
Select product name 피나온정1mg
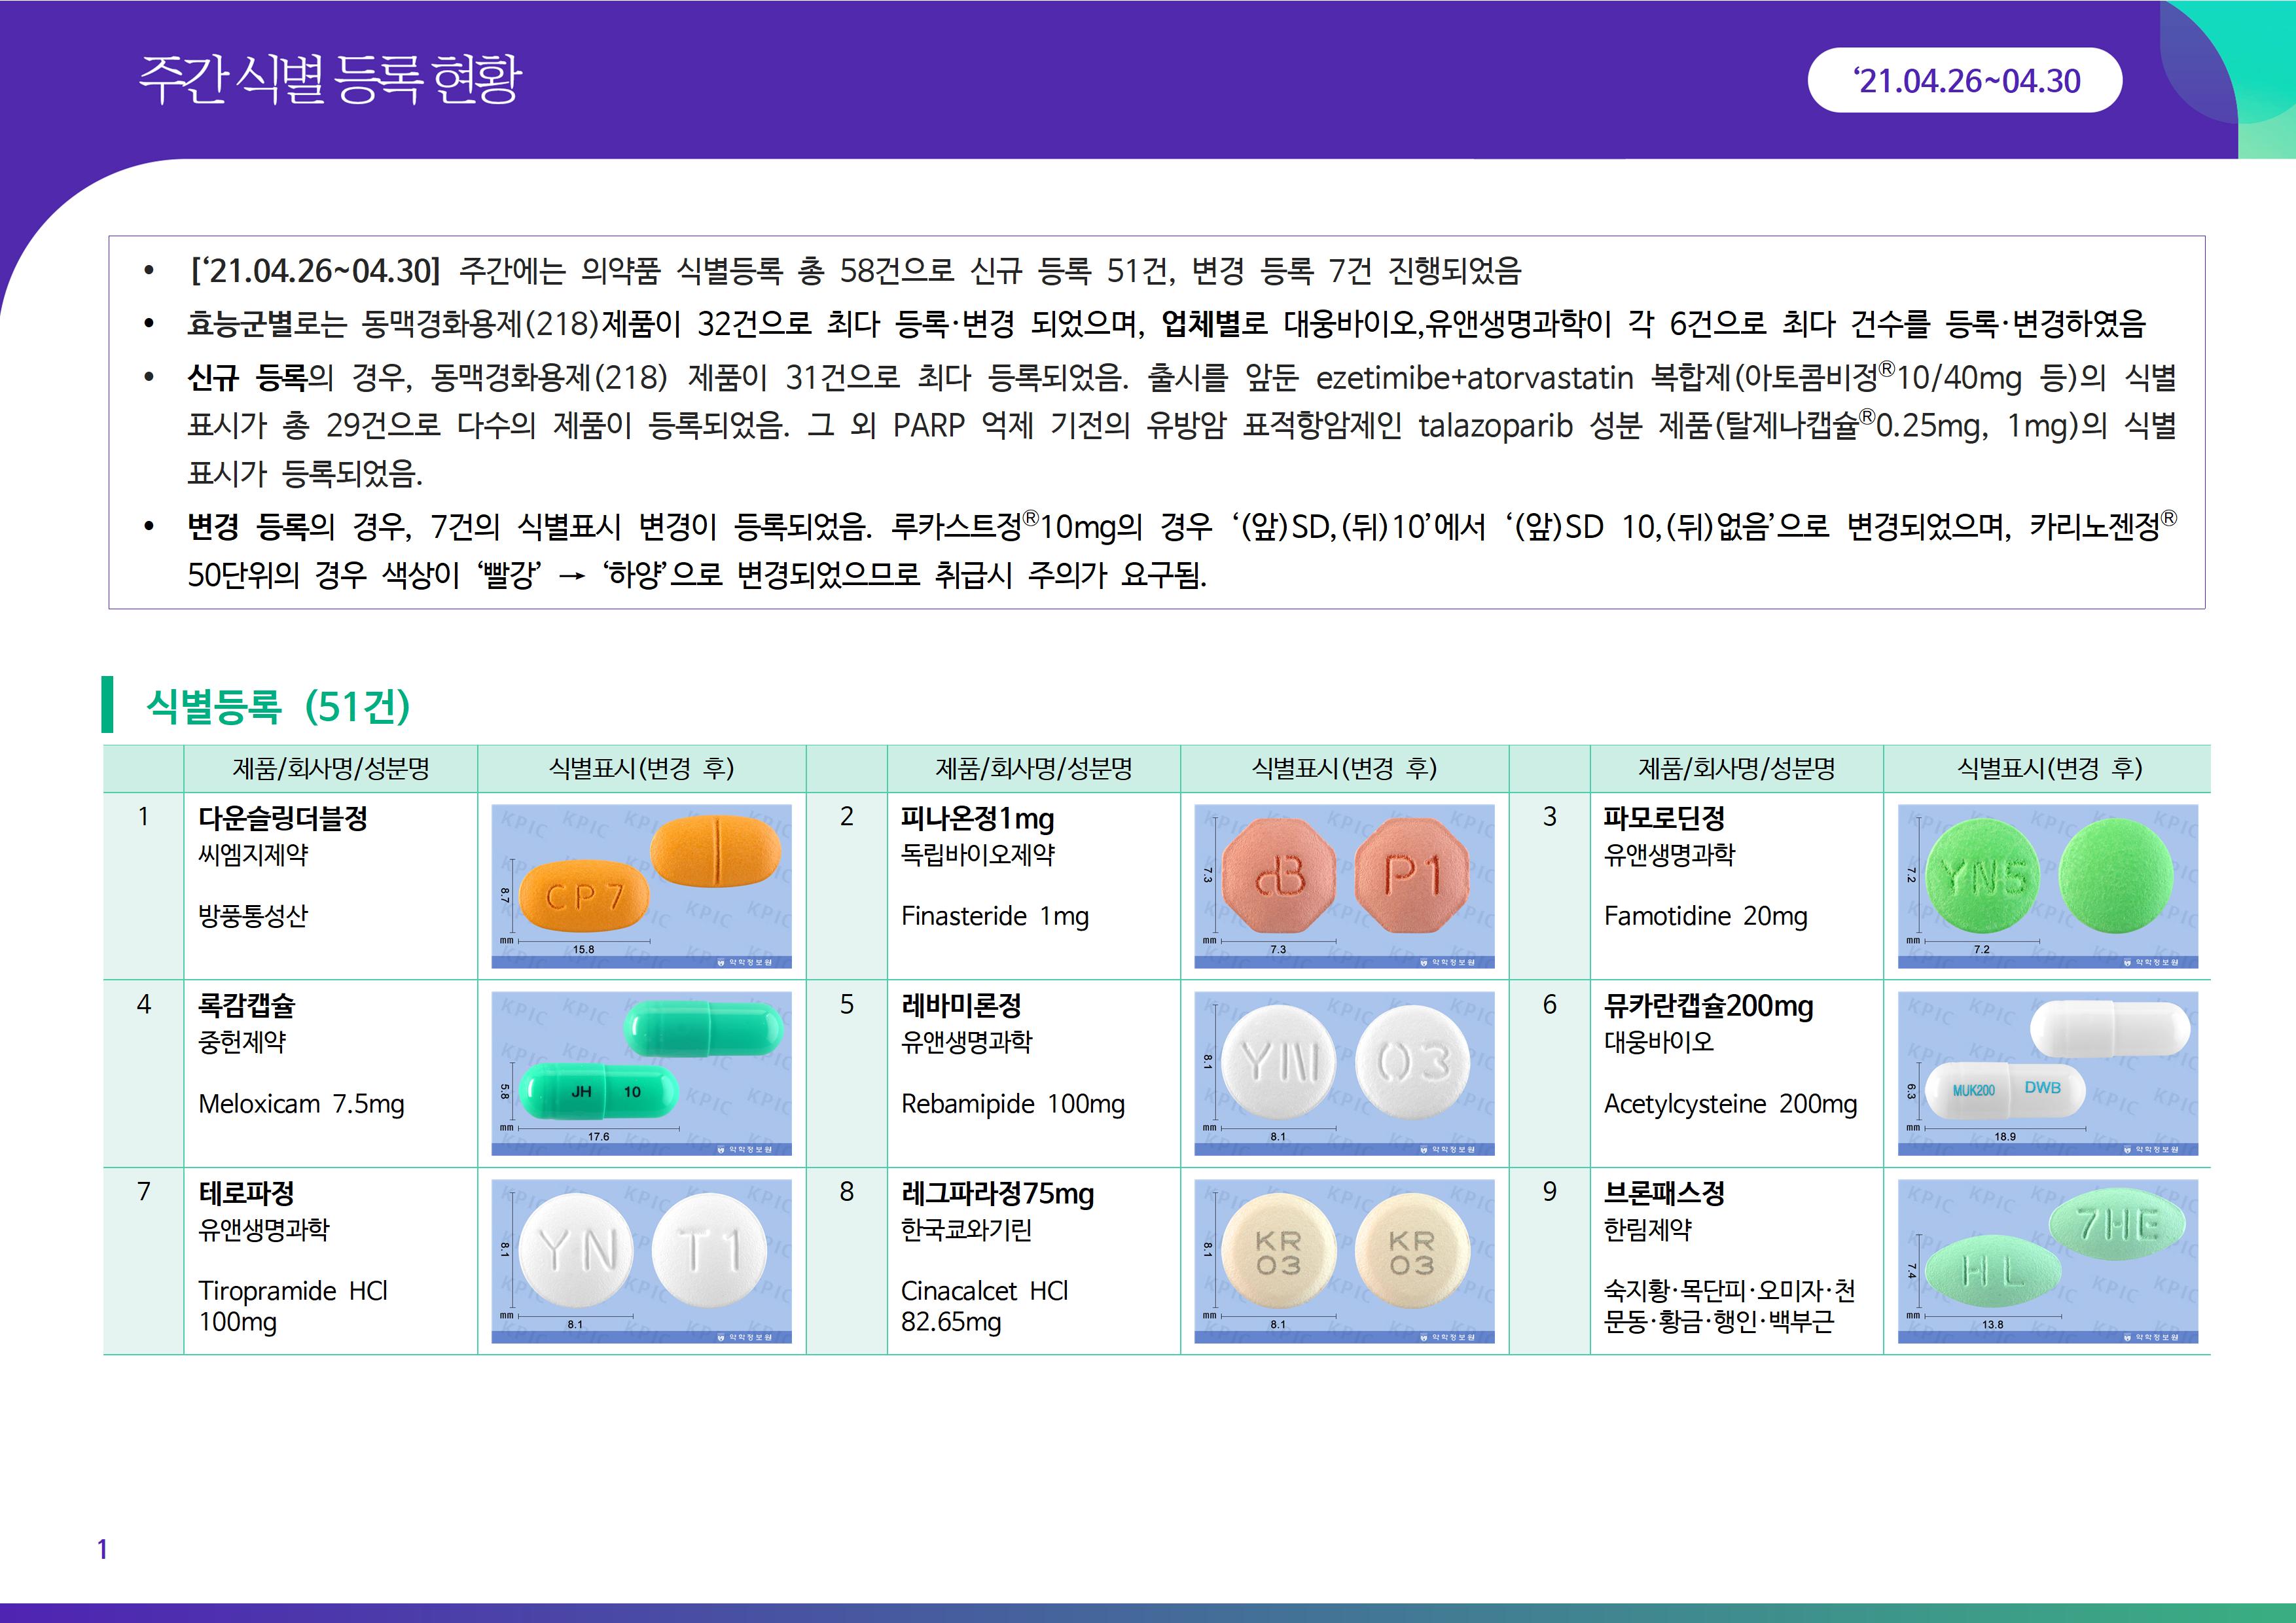[x=977, y=818]
